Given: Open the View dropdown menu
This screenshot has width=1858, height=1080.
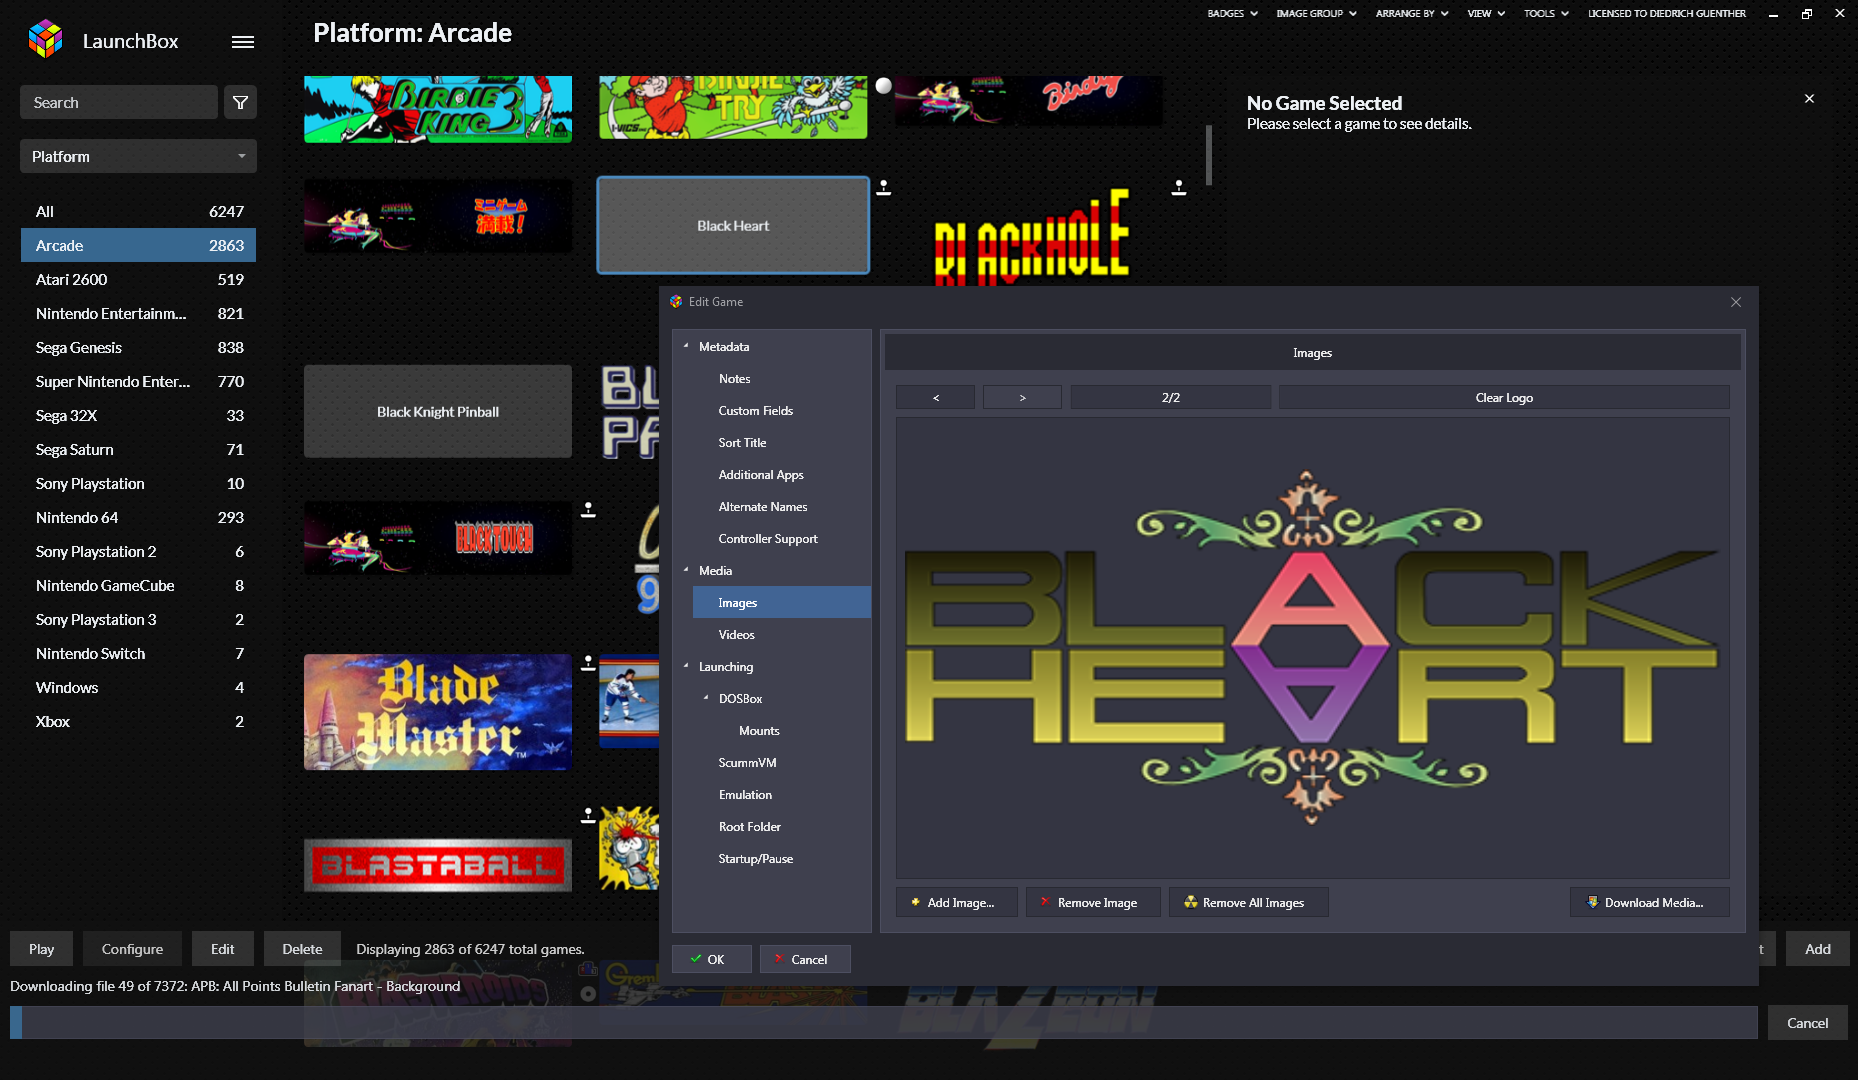Looking at the screenshot, I should (1486, 13).
